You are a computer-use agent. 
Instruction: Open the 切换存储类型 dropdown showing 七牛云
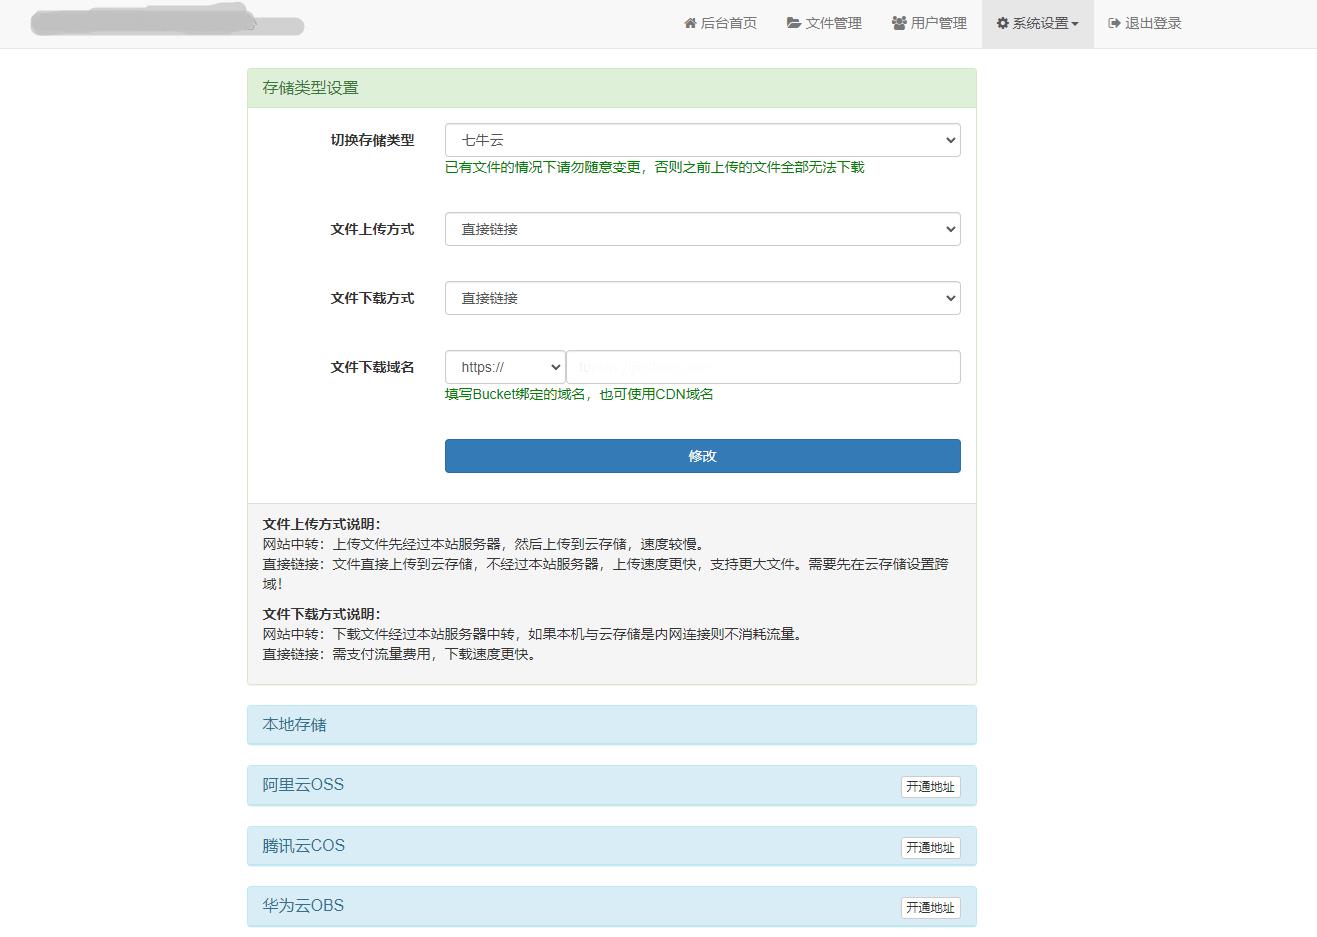click(702, 140)
